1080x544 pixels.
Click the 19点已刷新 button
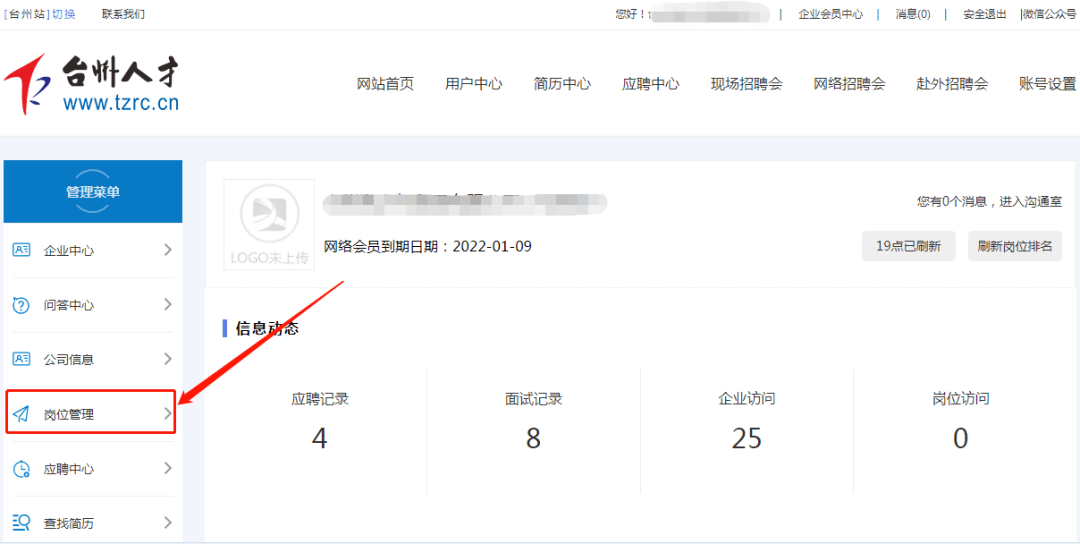(908, 246)
